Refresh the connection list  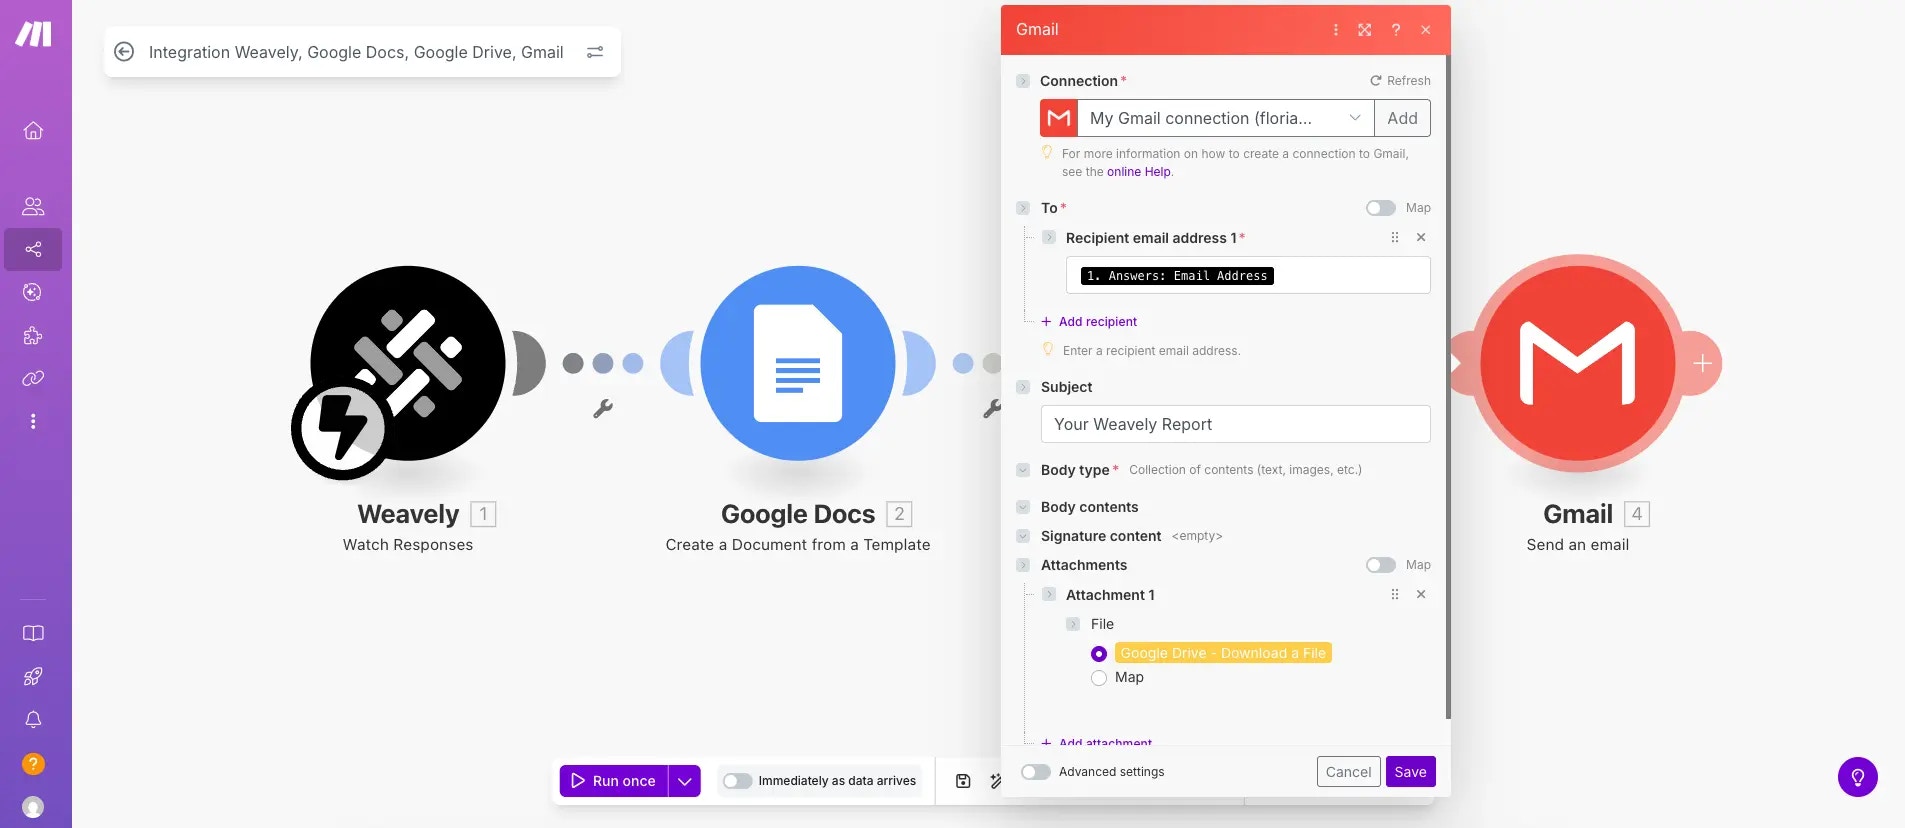click(x=1400, y=81)
